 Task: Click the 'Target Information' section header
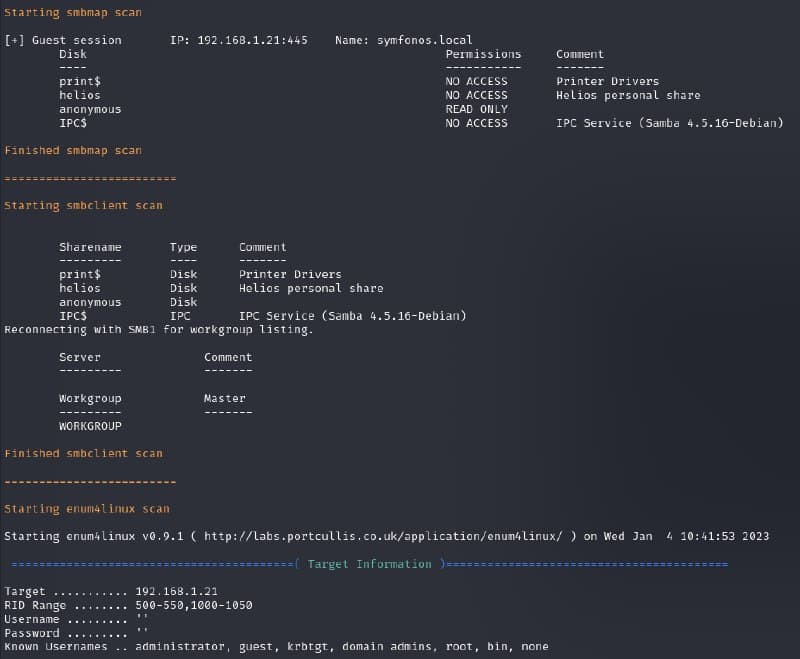(369, 564)
